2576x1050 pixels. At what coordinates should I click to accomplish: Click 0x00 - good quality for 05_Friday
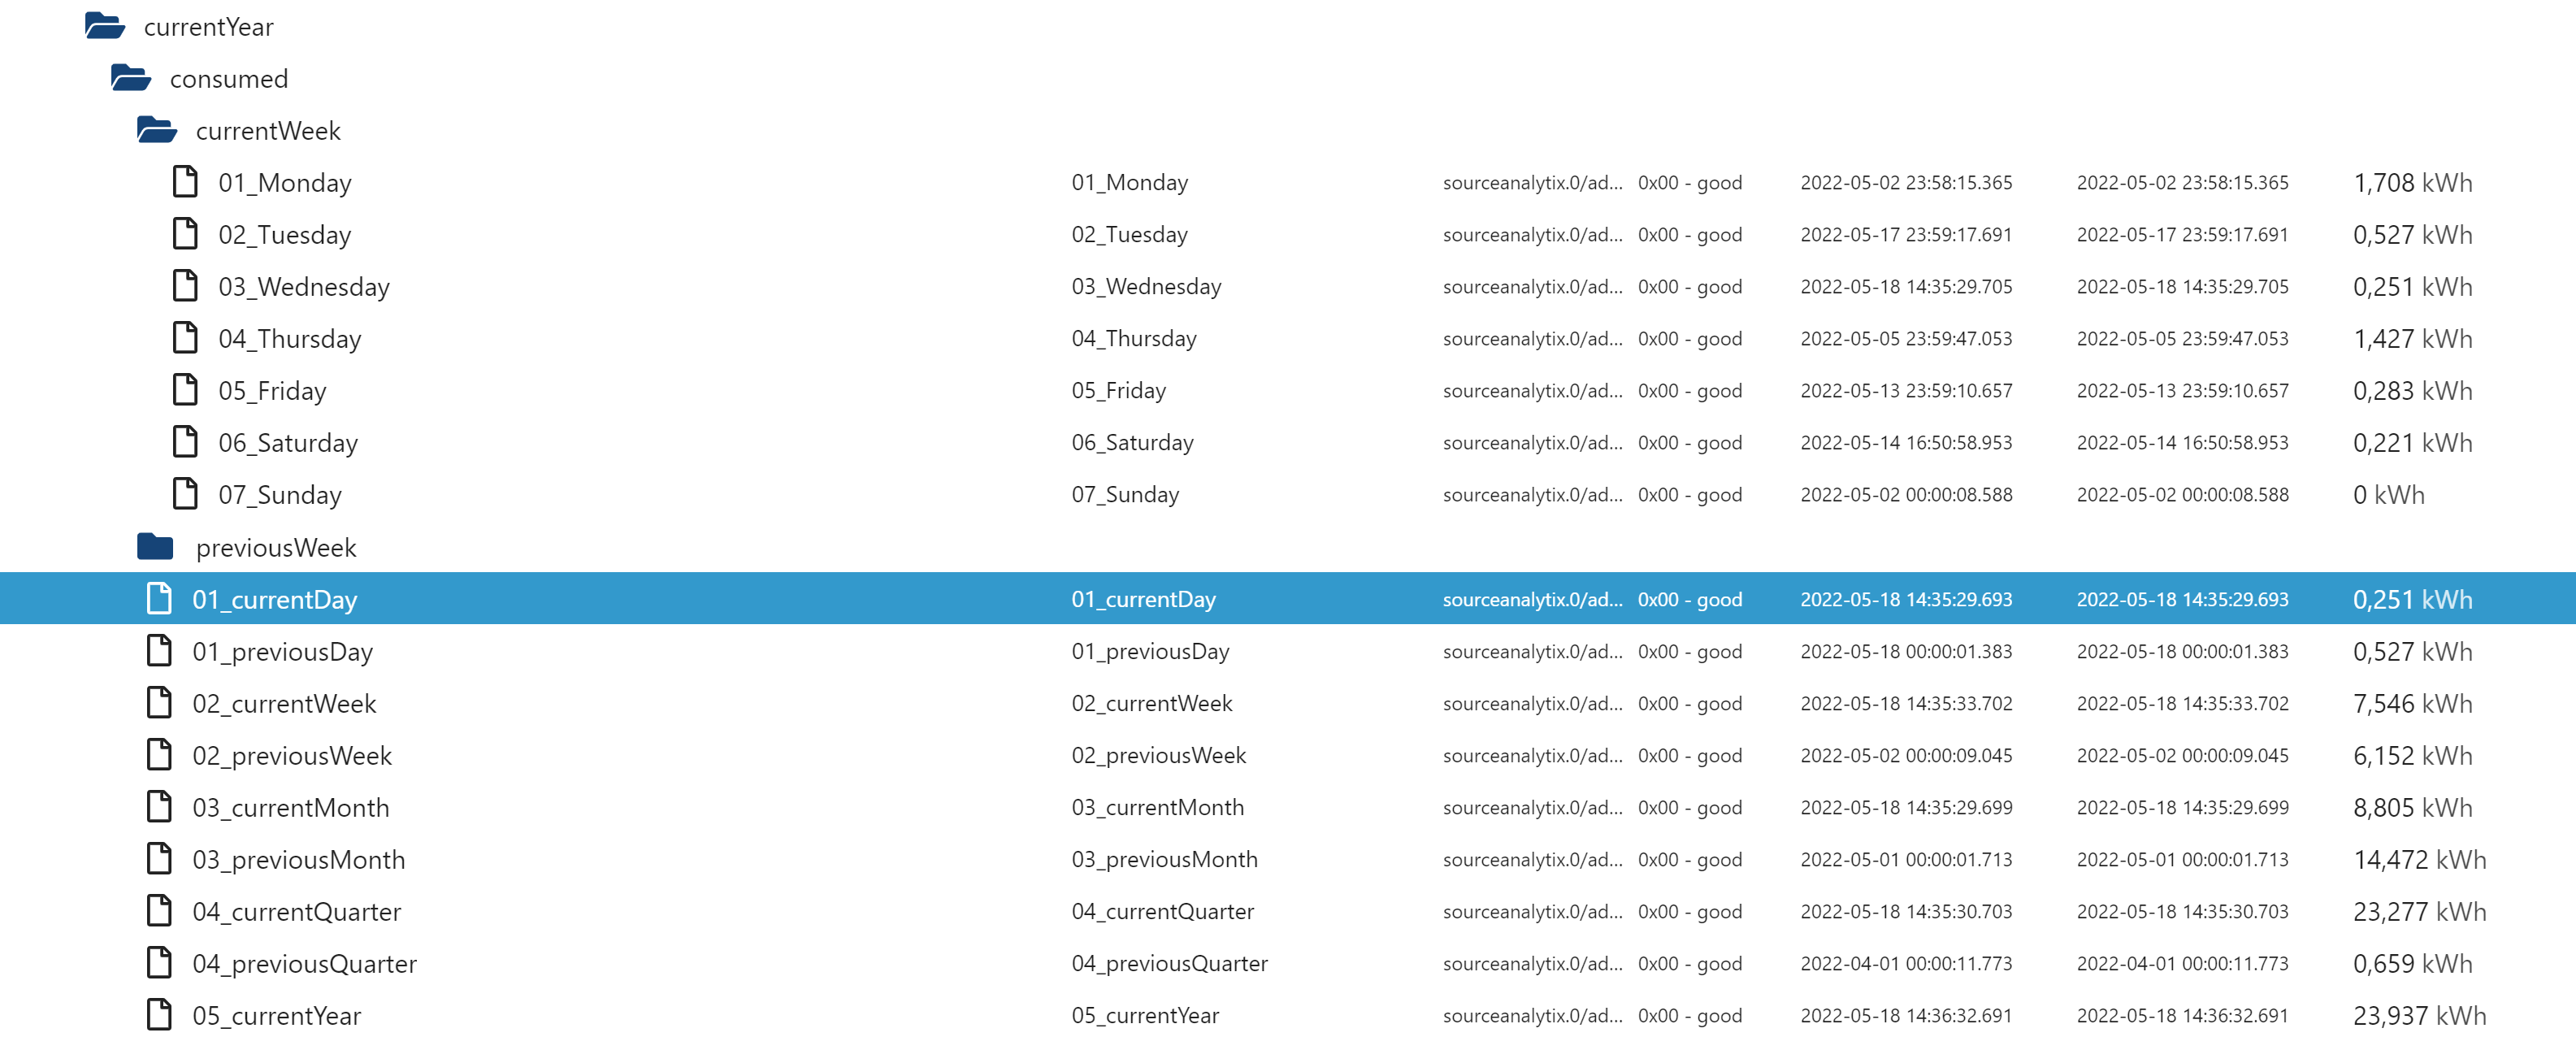click(x=1689, y=391)
